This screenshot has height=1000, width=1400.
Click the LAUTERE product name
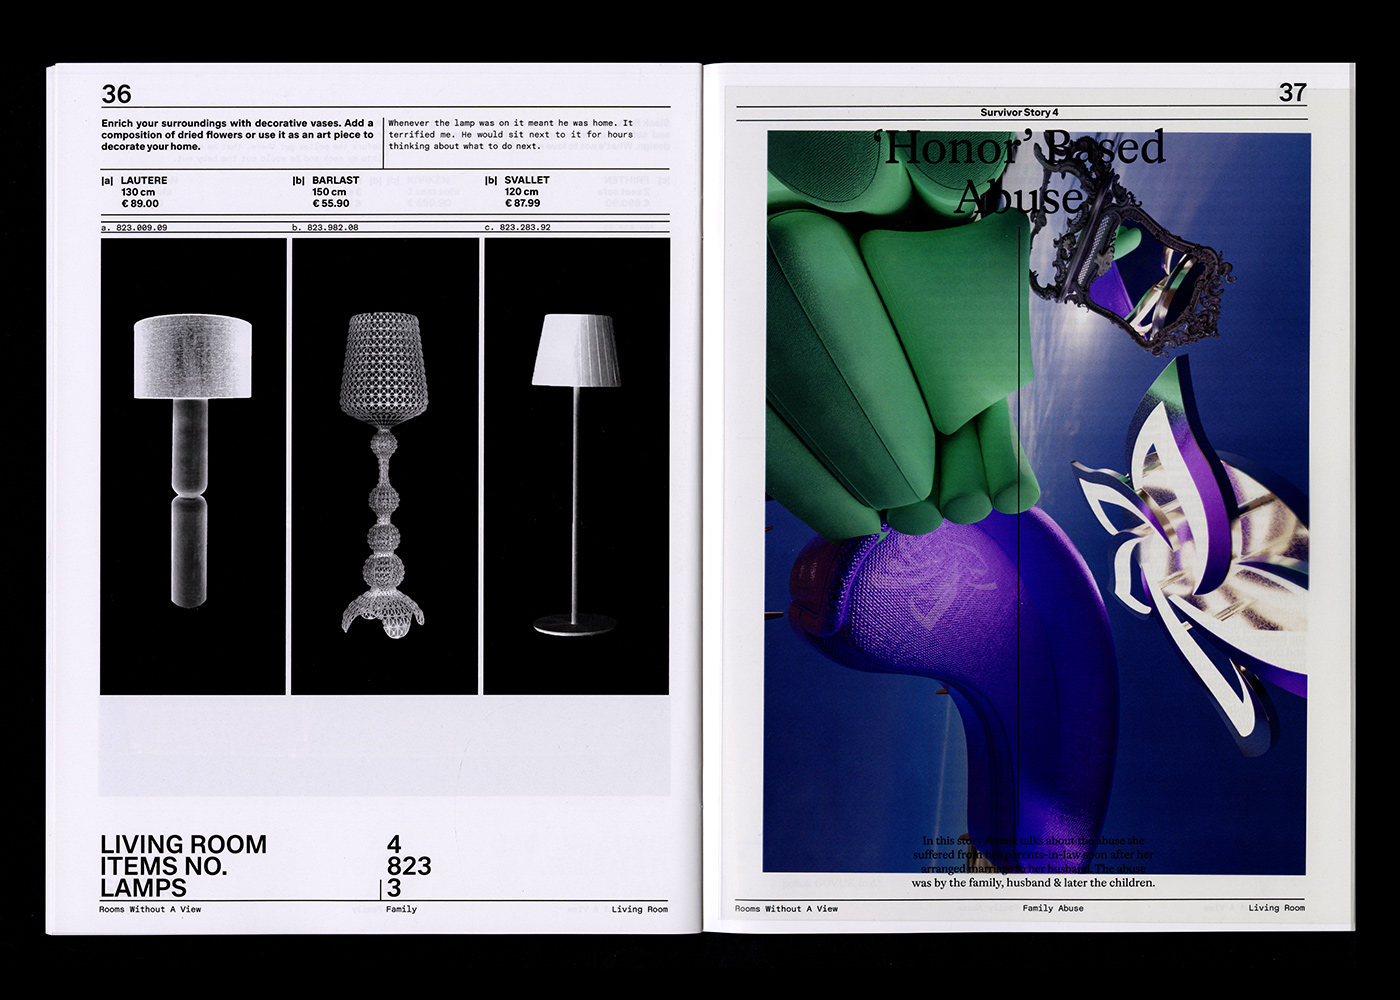tap(144, 181)
